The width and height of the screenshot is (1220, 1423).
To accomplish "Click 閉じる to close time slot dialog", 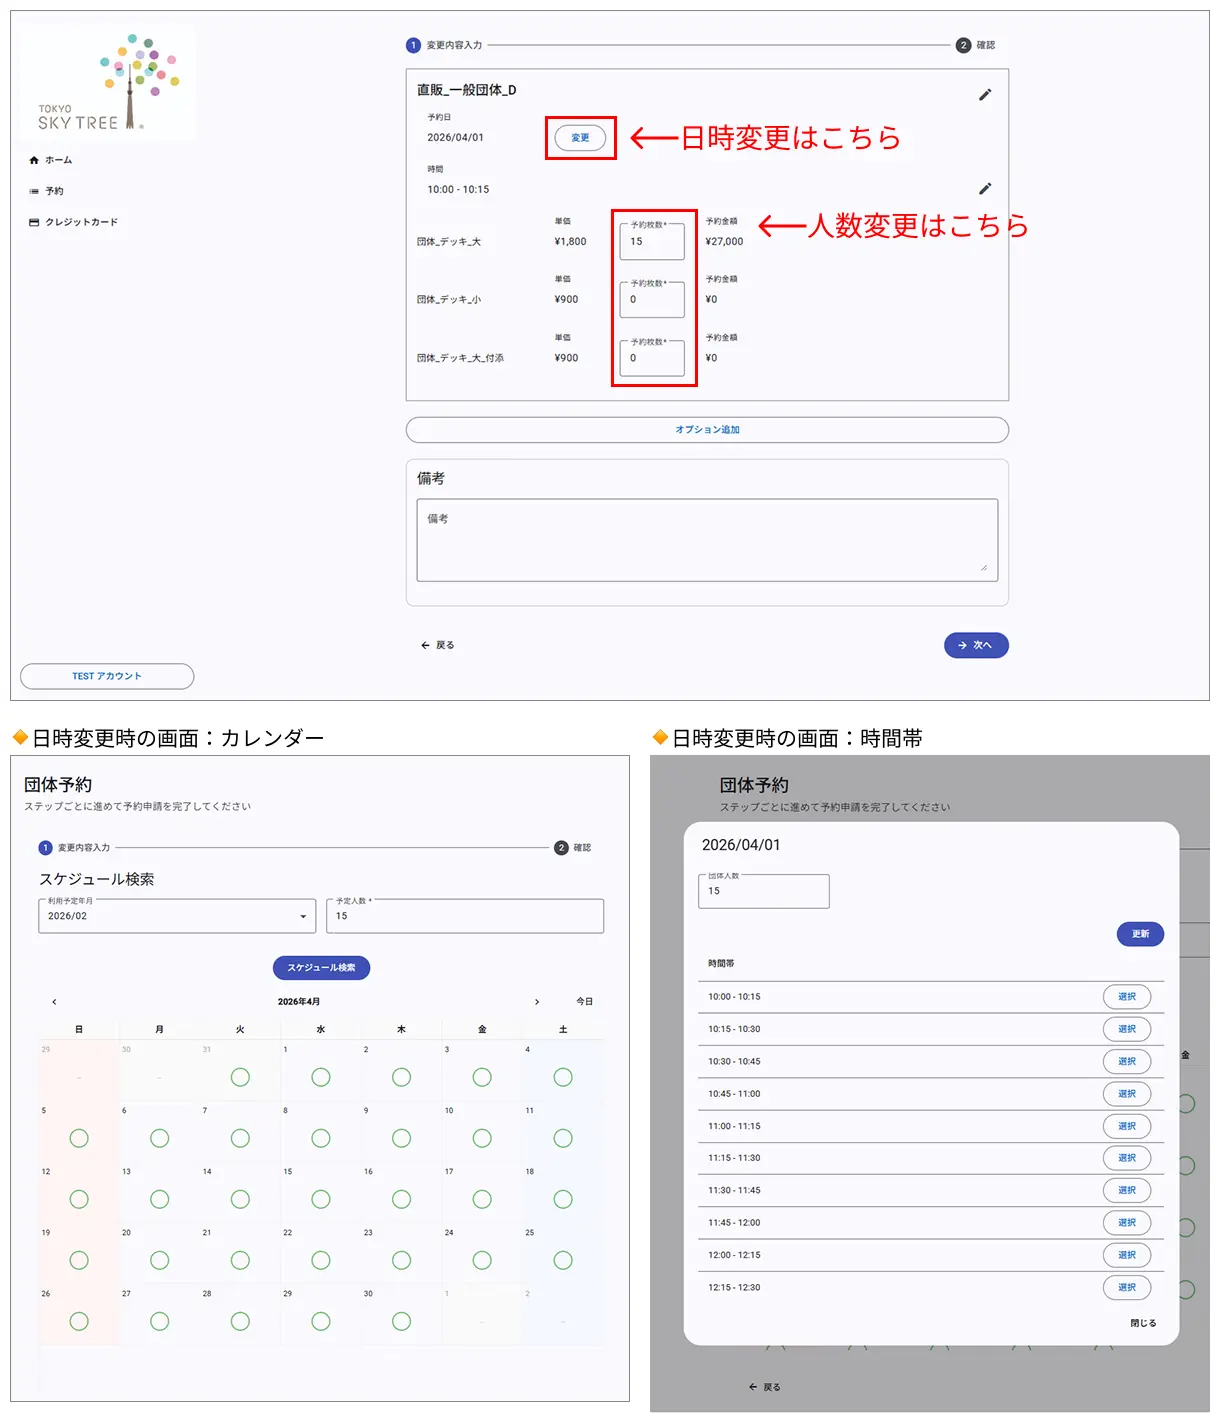I will point(1142,1323).
